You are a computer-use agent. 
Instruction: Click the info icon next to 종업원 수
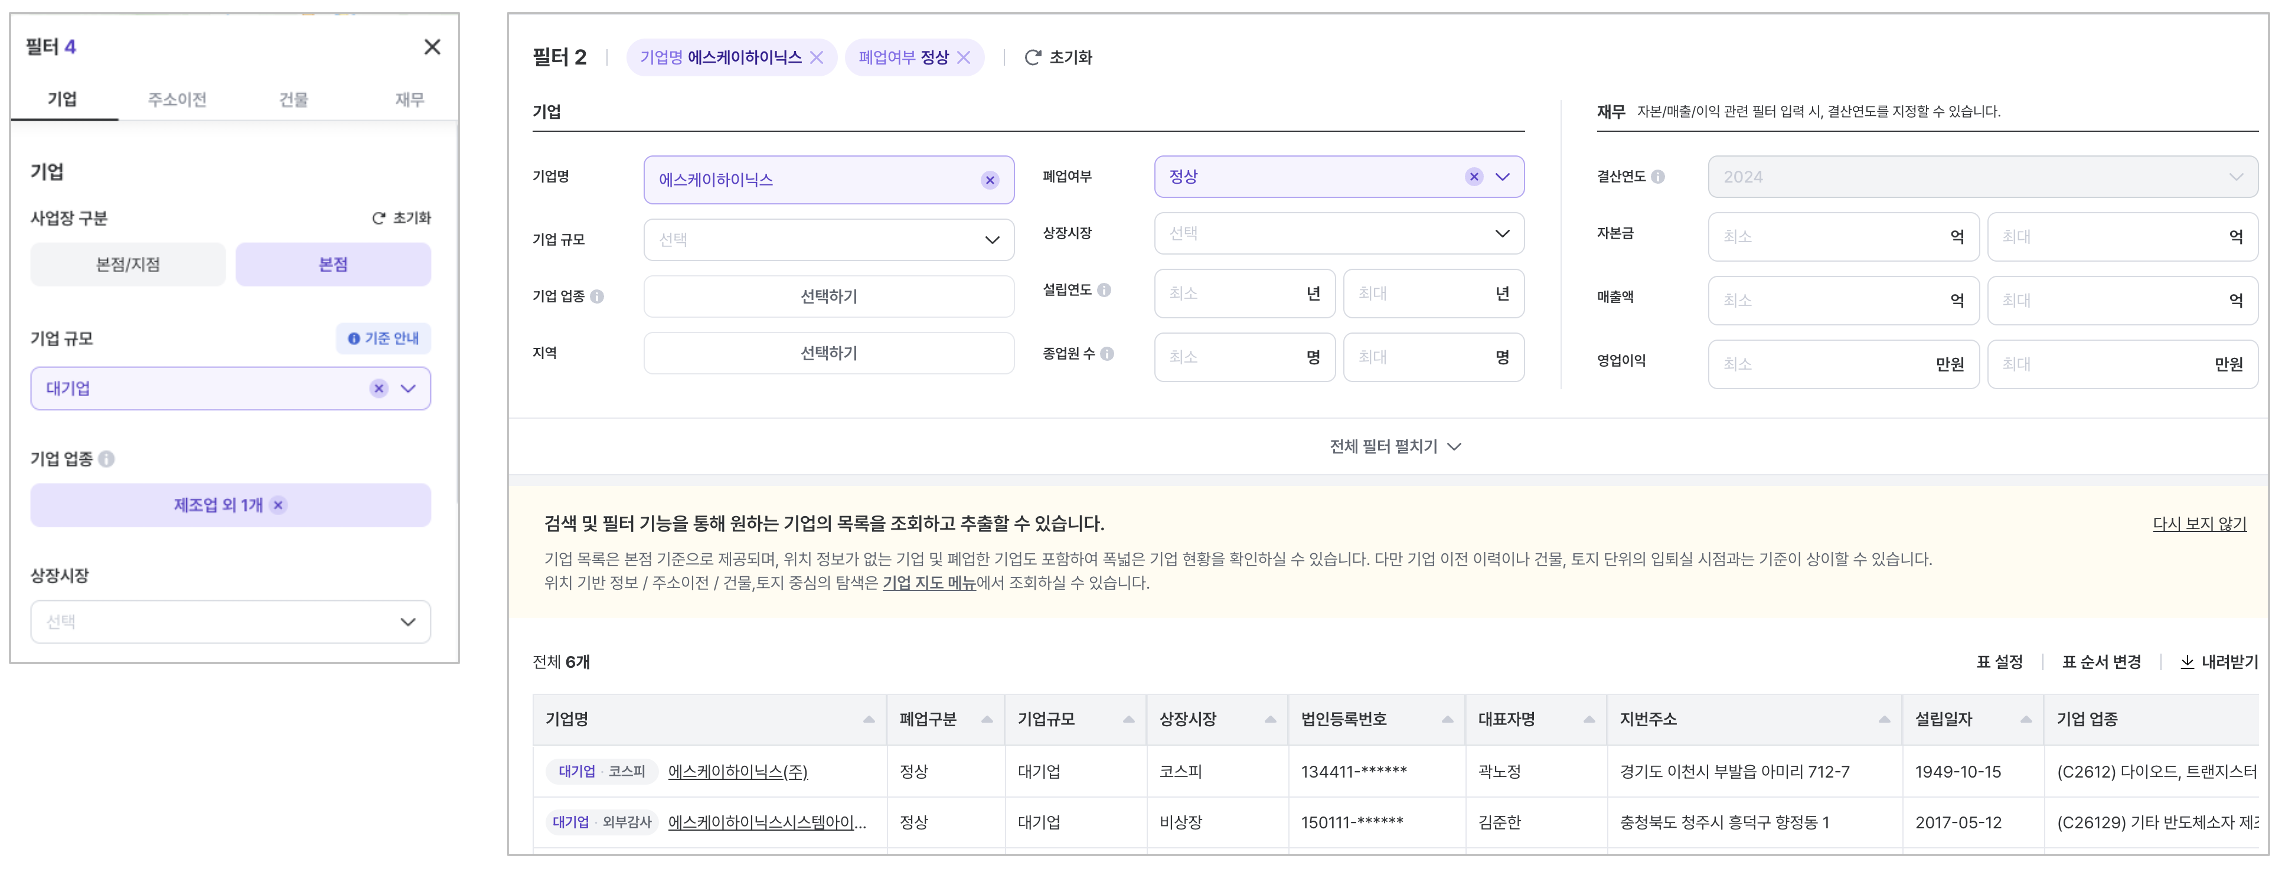[x=1107, y=354]
